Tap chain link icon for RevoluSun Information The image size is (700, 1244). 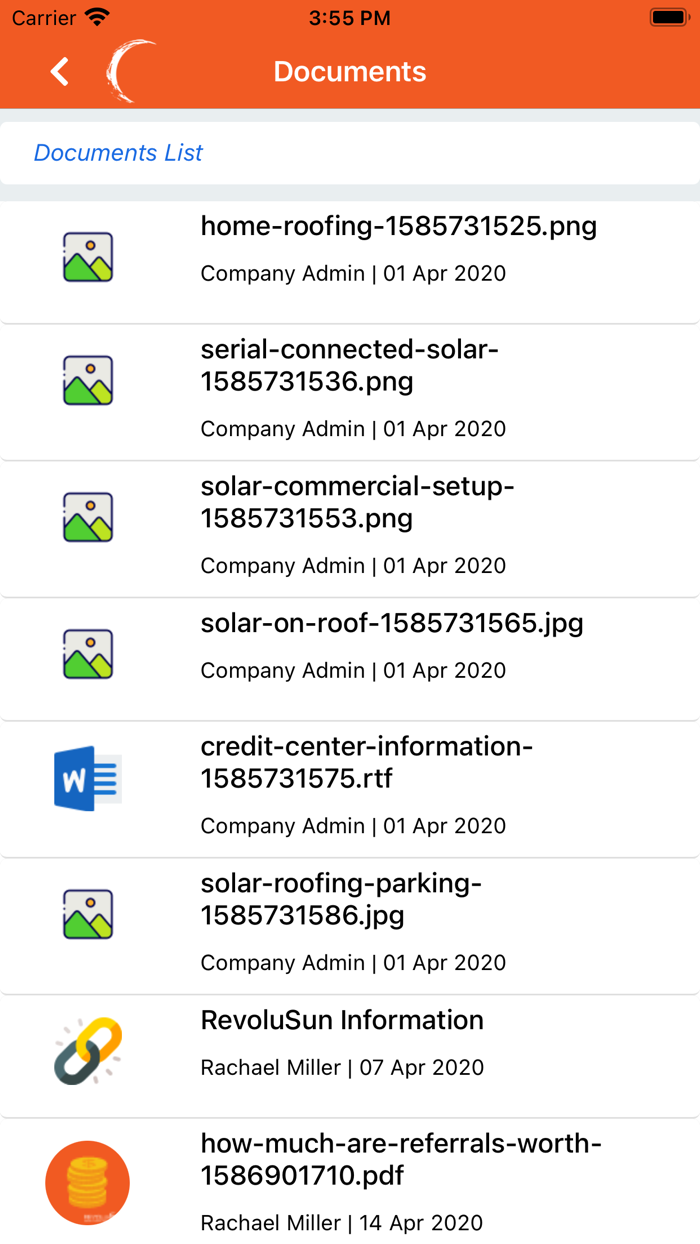tap(88, 1051)
